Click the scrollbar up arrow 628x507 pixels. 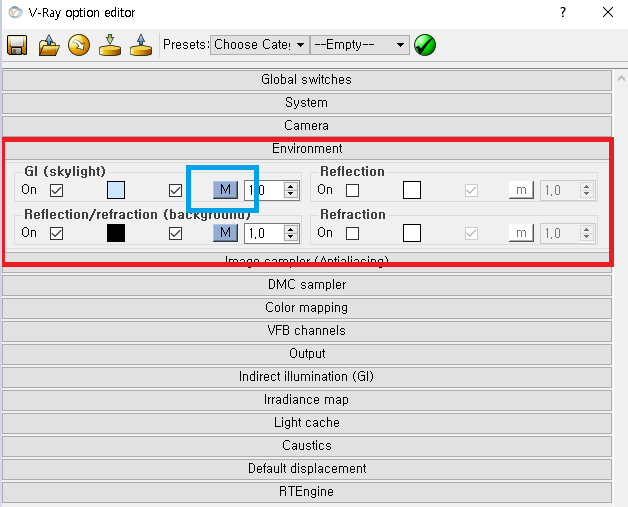pyautogui.click(x=621, y=78)
